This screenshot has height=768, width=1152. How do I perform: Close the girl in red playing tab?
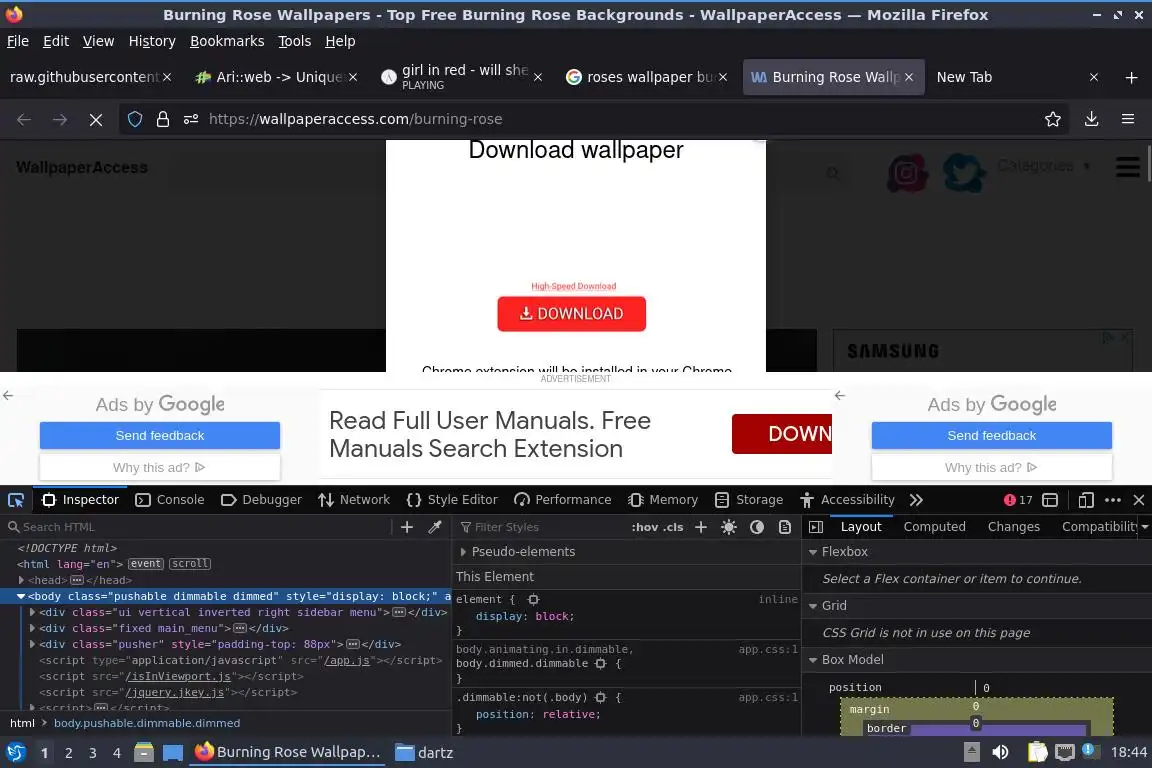coord(538,77)
